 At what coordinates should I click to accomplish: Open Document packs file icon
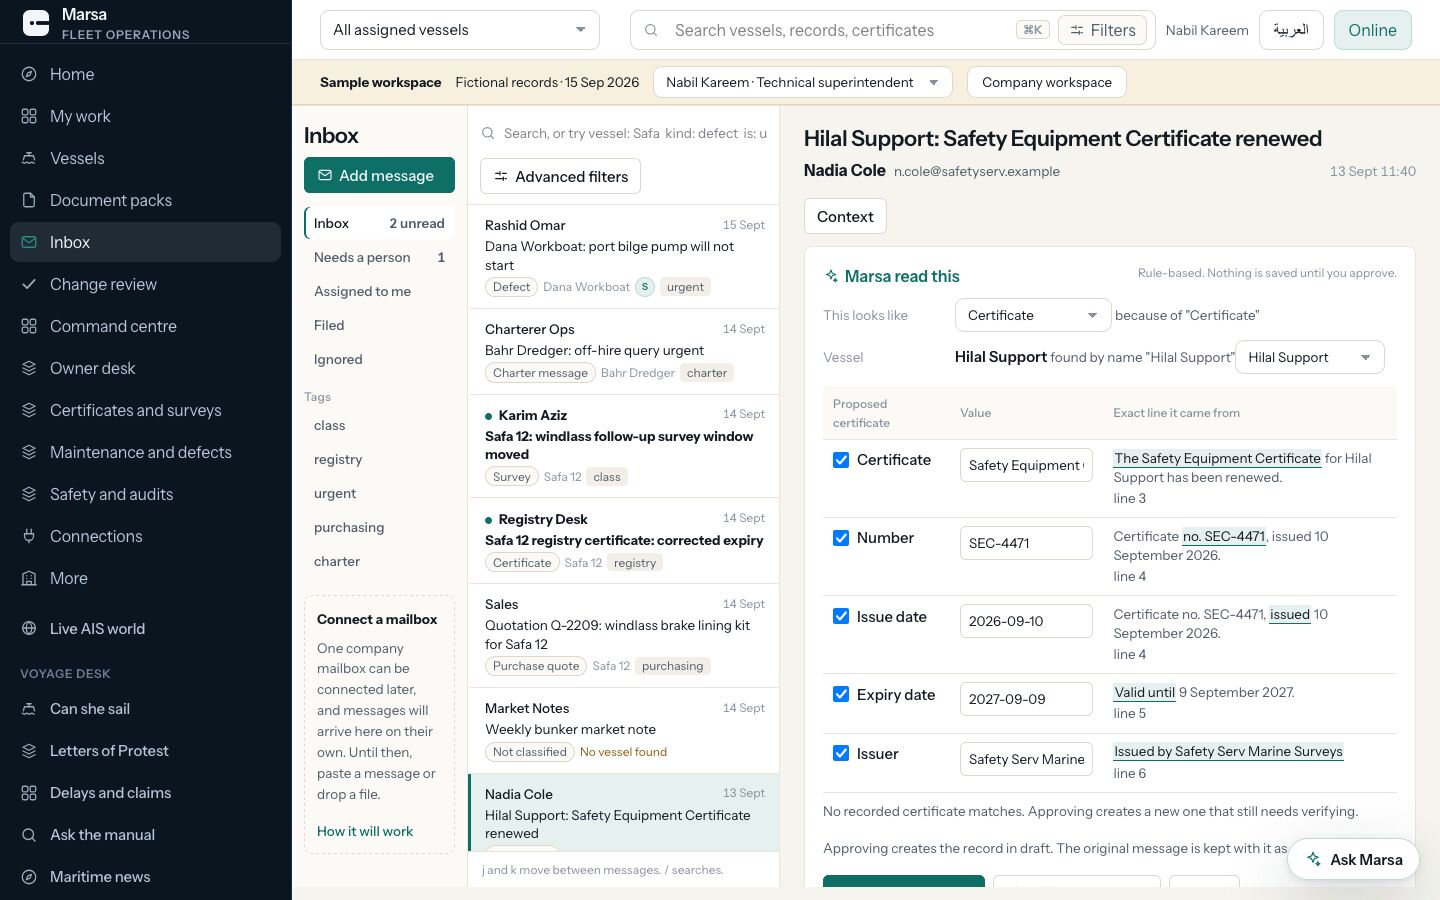point(29,200)
